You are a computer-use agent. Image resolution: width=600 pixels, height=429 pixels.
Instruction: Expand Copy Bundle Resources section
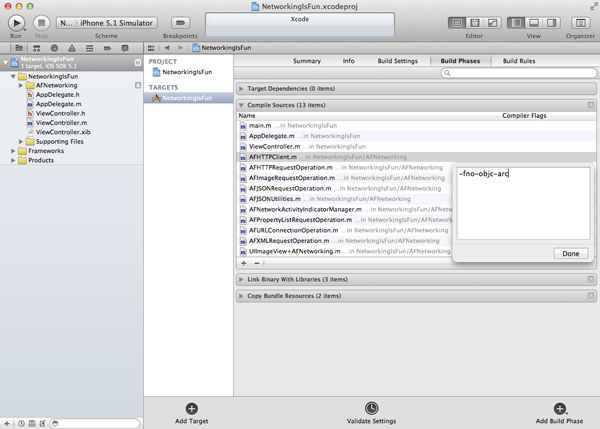pyautogui.click(x=241, y=296)
